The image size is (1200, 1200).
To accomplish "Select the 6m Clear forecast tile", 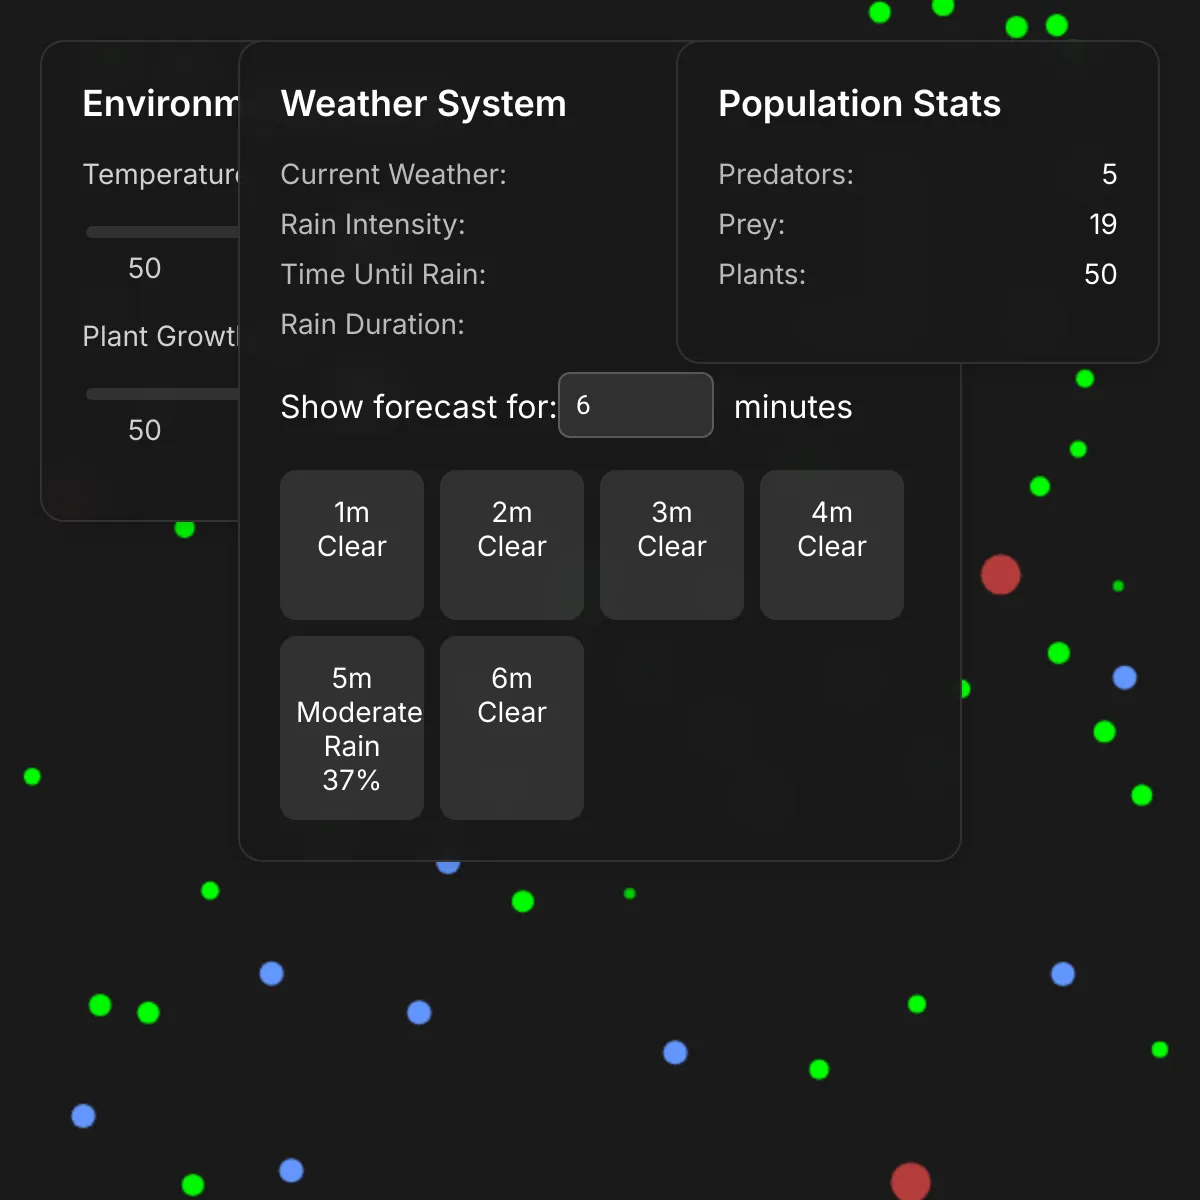I will click(512, 728).
